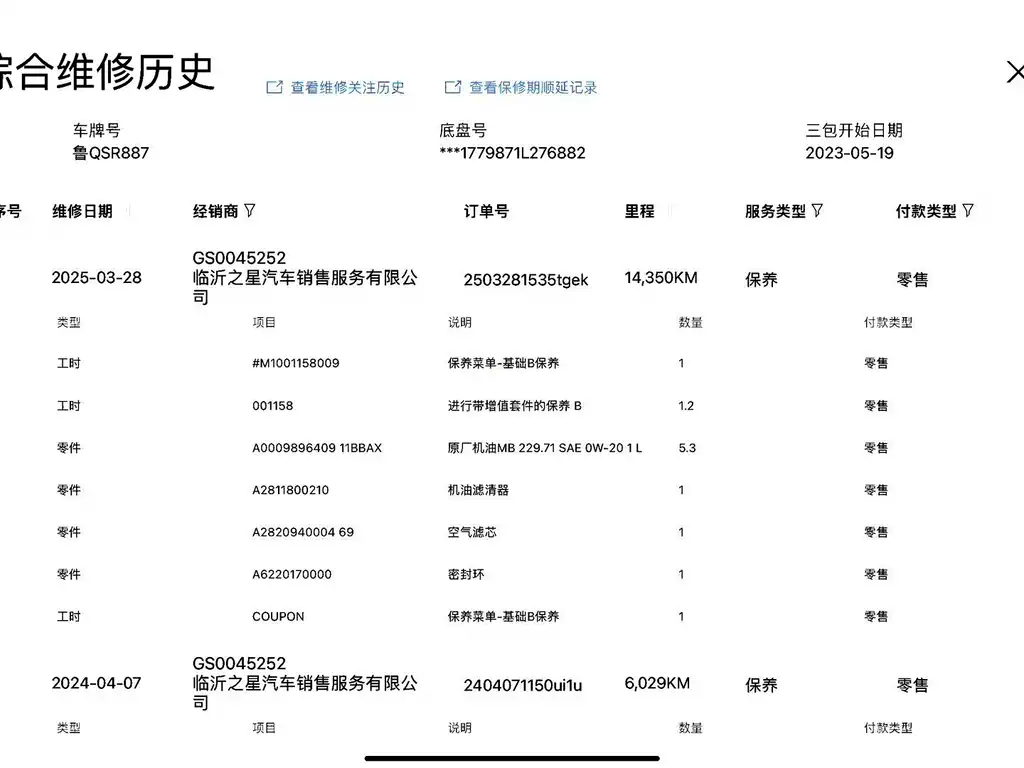Screen dimensions: 1024x768
Task: Click the 空气滤芯 part description
Action: [472, 532]
